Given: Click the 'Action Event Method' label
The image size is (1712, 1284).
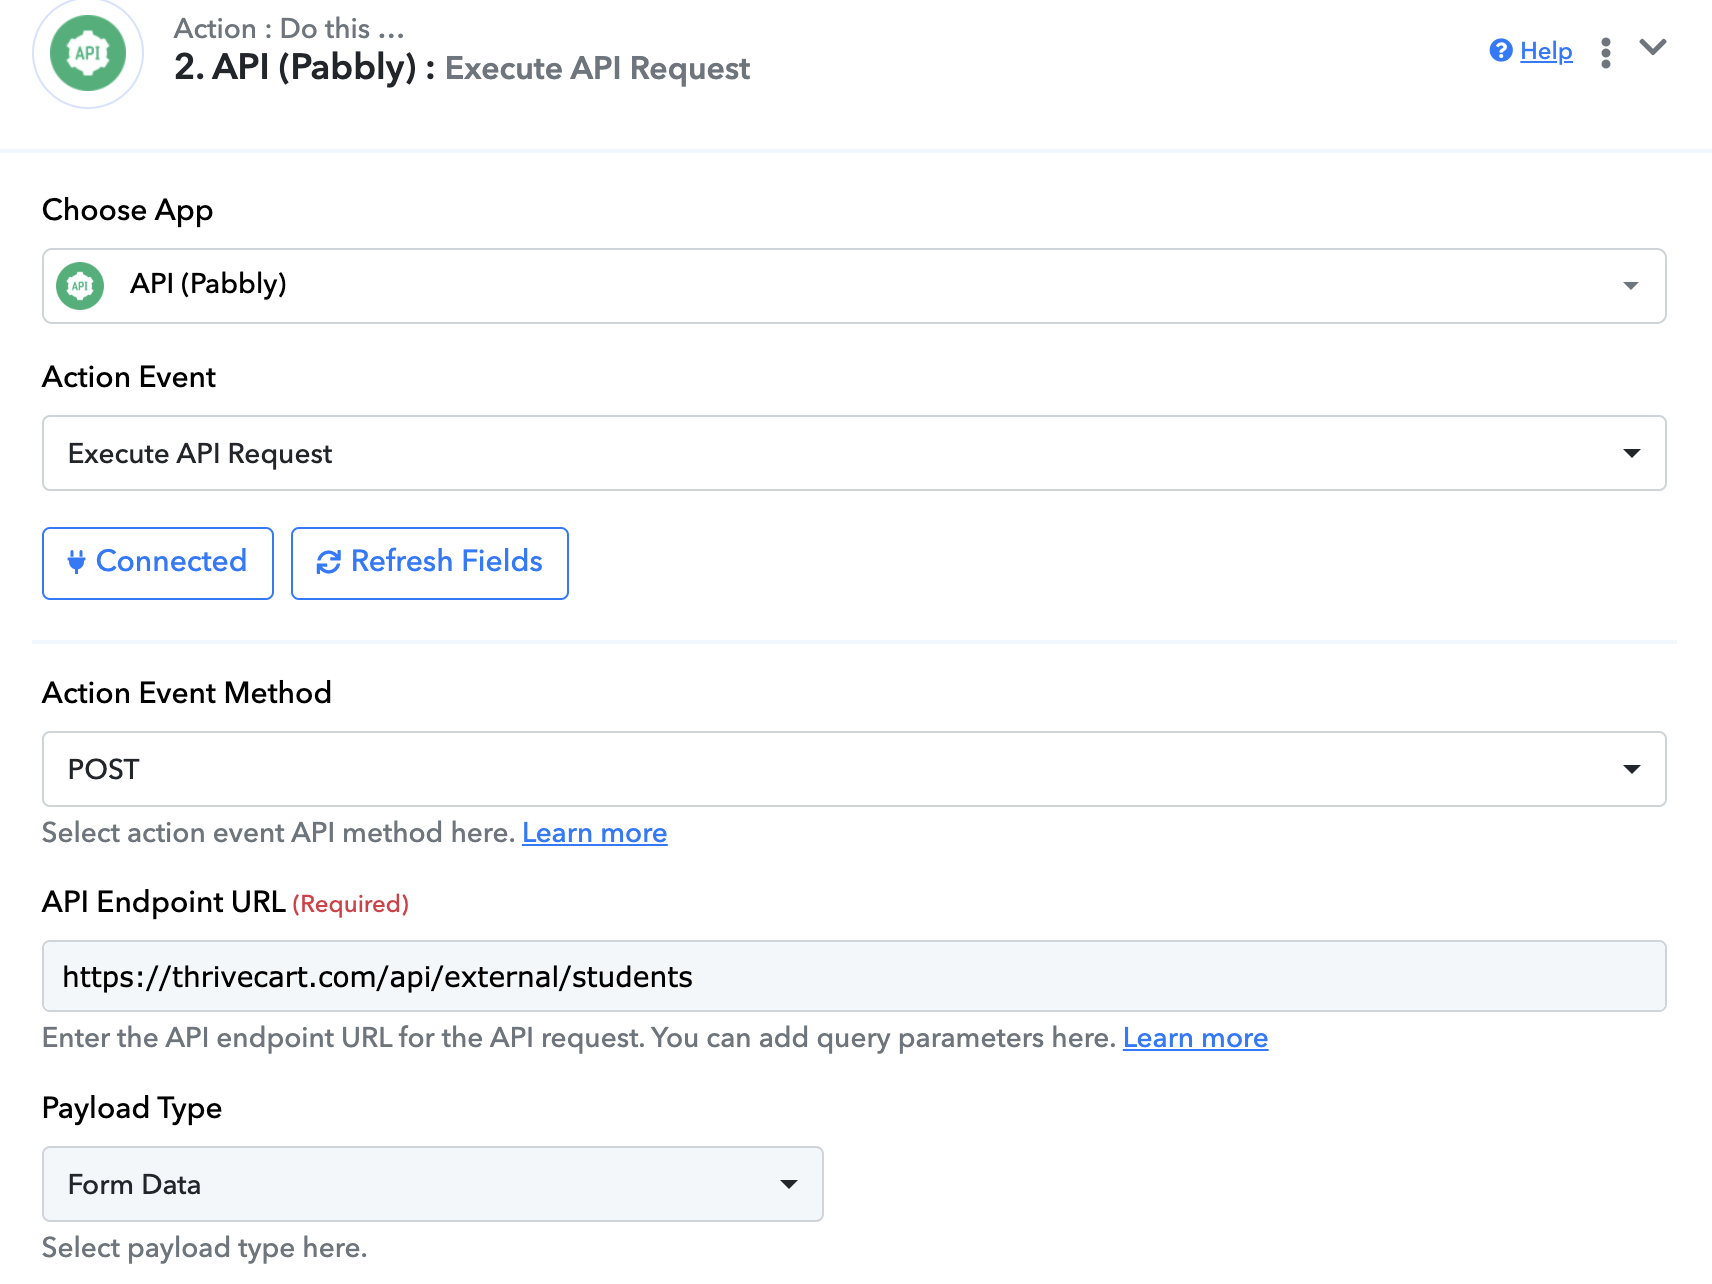Looking at the screenshot, I should (x=187, y=693).
